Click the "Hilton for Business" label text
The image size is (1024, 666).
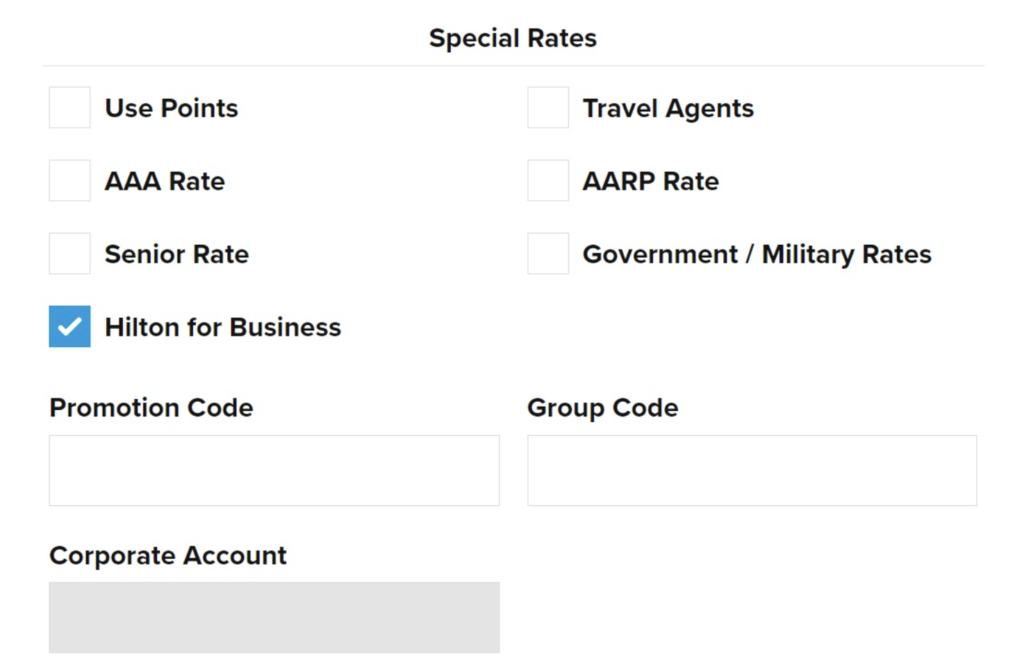click(x=223, y=327)
